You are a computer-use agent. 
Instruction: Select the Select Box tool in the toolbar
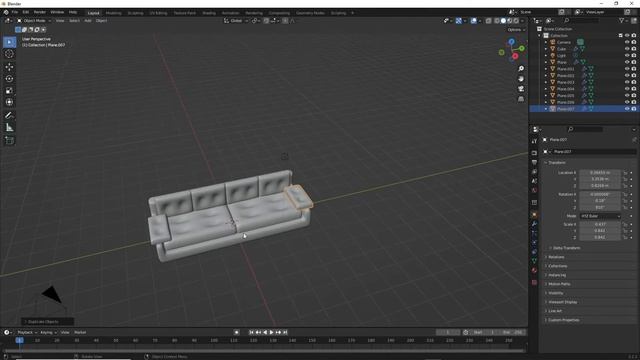9,42
